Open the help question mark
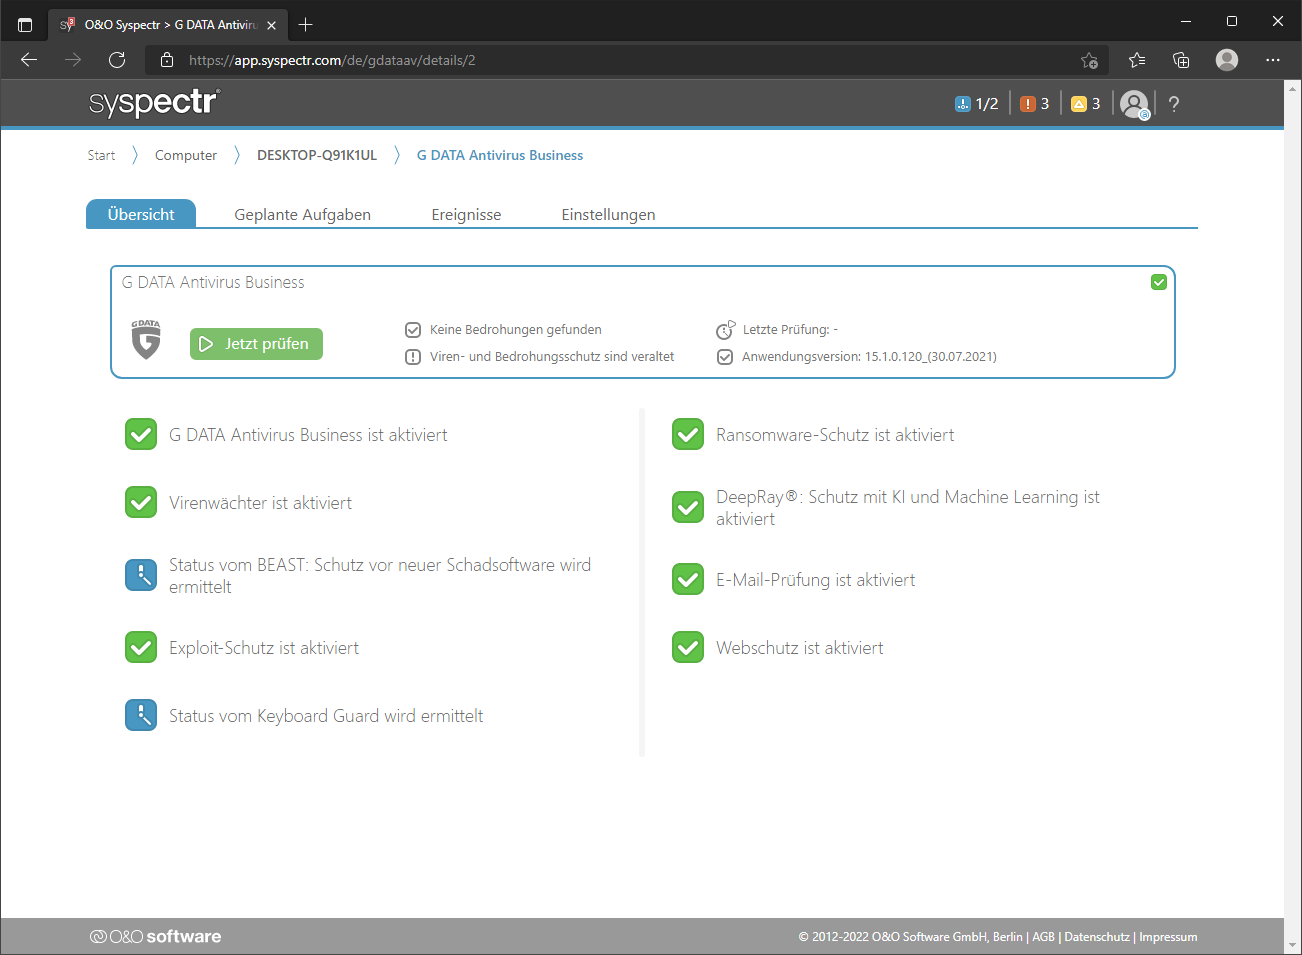 (1174, 104)
